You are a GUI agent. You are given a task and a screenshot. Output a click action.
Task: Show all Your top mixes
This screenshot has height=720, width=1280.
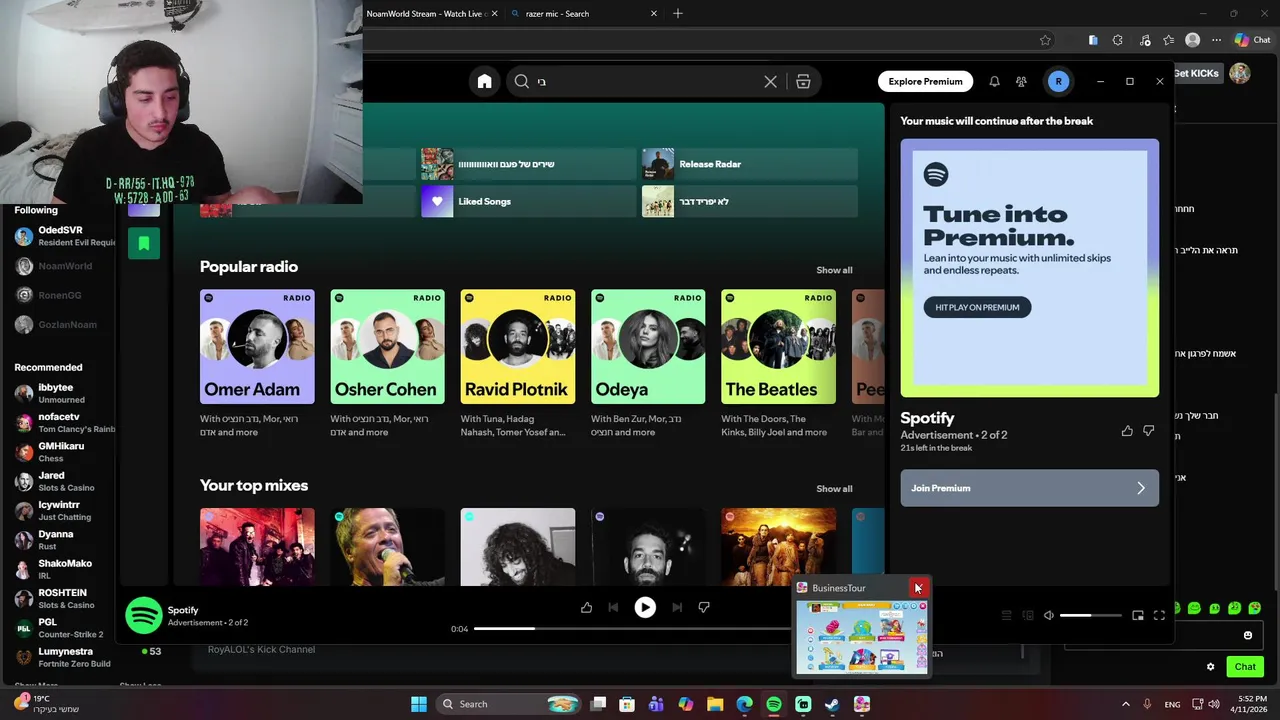point(834,489)
